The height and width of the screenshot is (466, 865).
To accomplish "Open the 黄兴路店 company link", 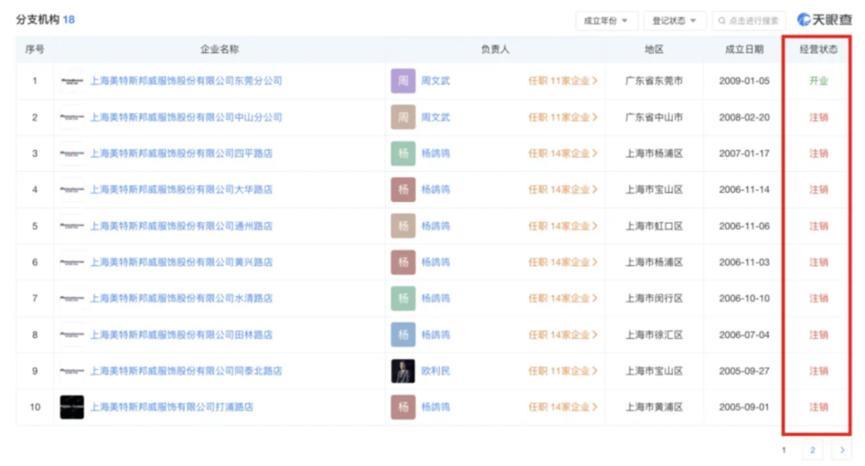I will click(x=181, y=262).
